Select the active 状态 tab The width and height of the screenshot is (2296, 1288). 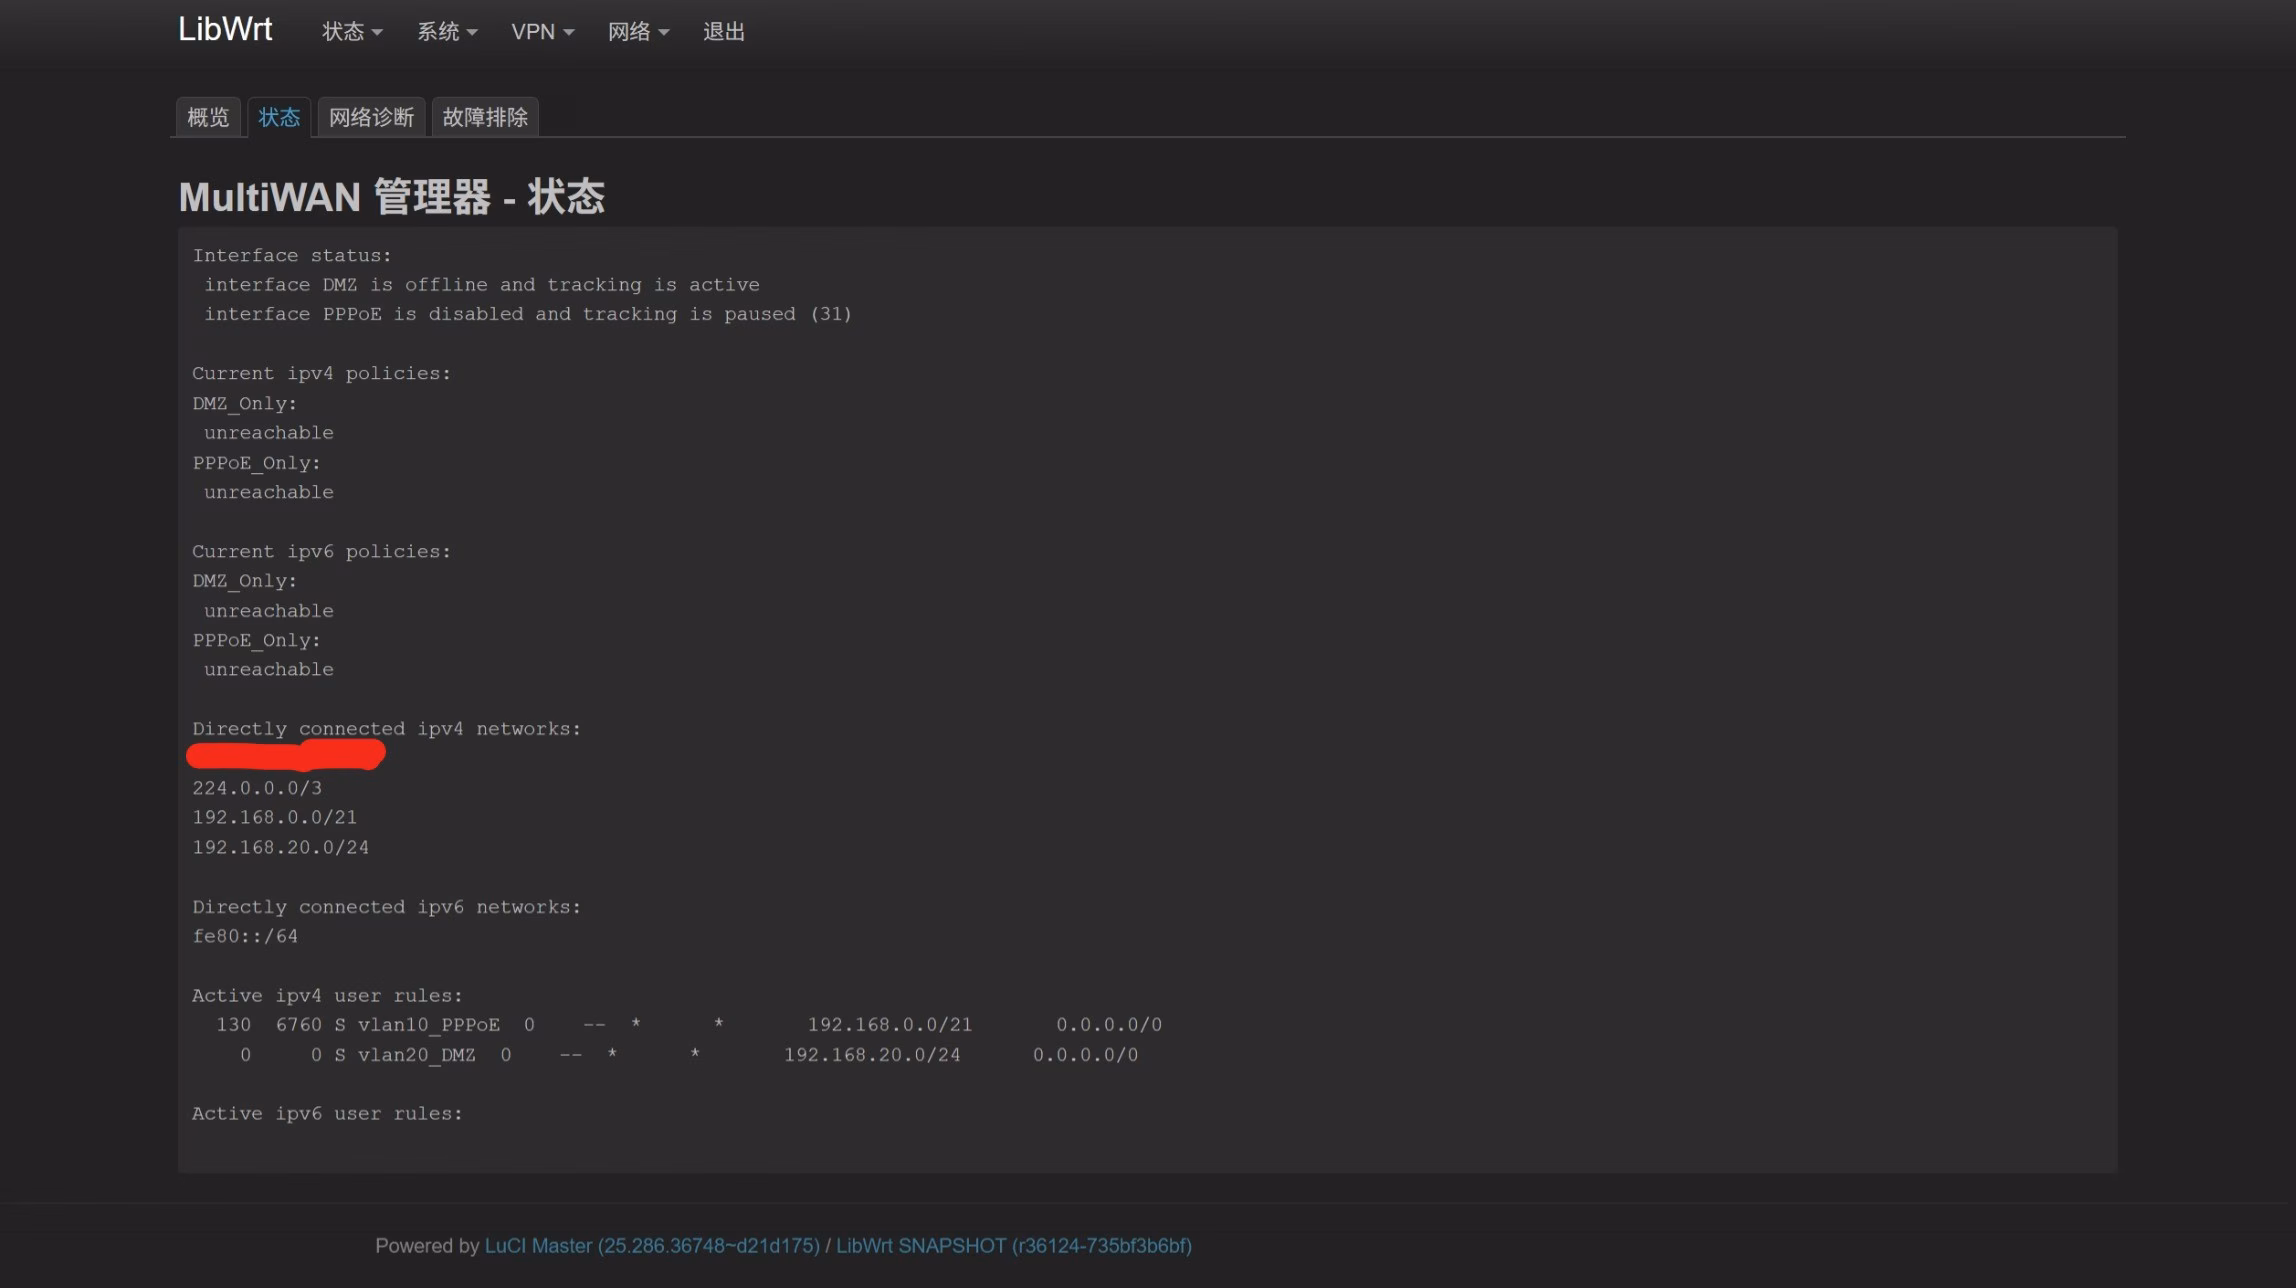[x=279, y=117]
